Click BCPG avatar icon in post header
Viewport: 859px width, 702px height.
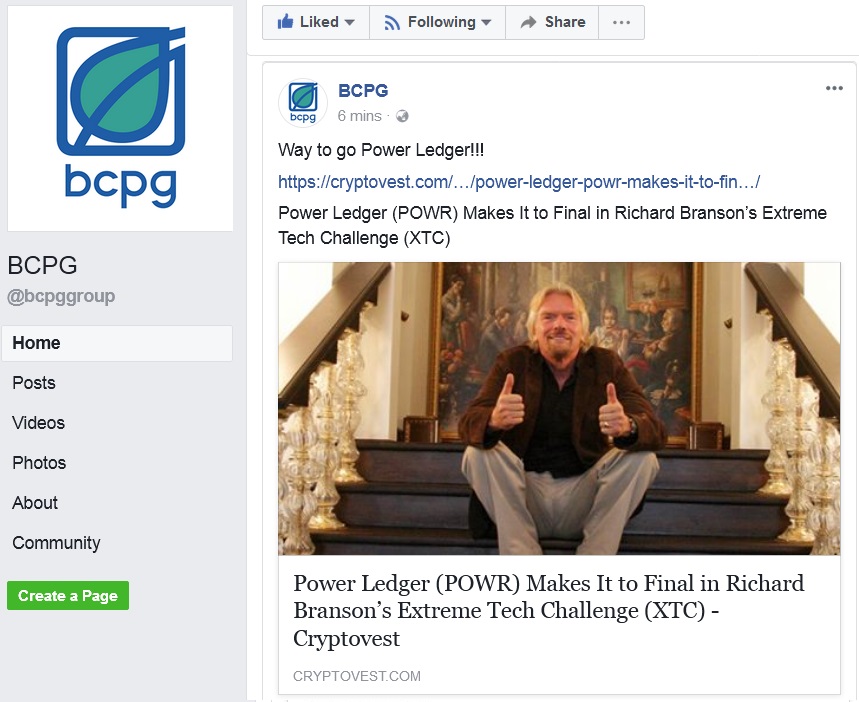coord(303,102)
